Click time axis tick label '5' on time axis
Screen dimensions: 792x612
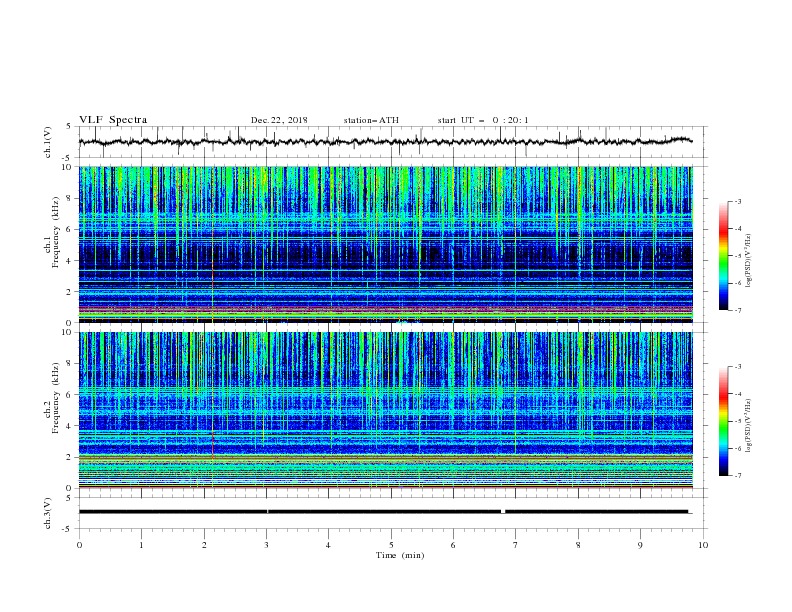pos(391,545)
